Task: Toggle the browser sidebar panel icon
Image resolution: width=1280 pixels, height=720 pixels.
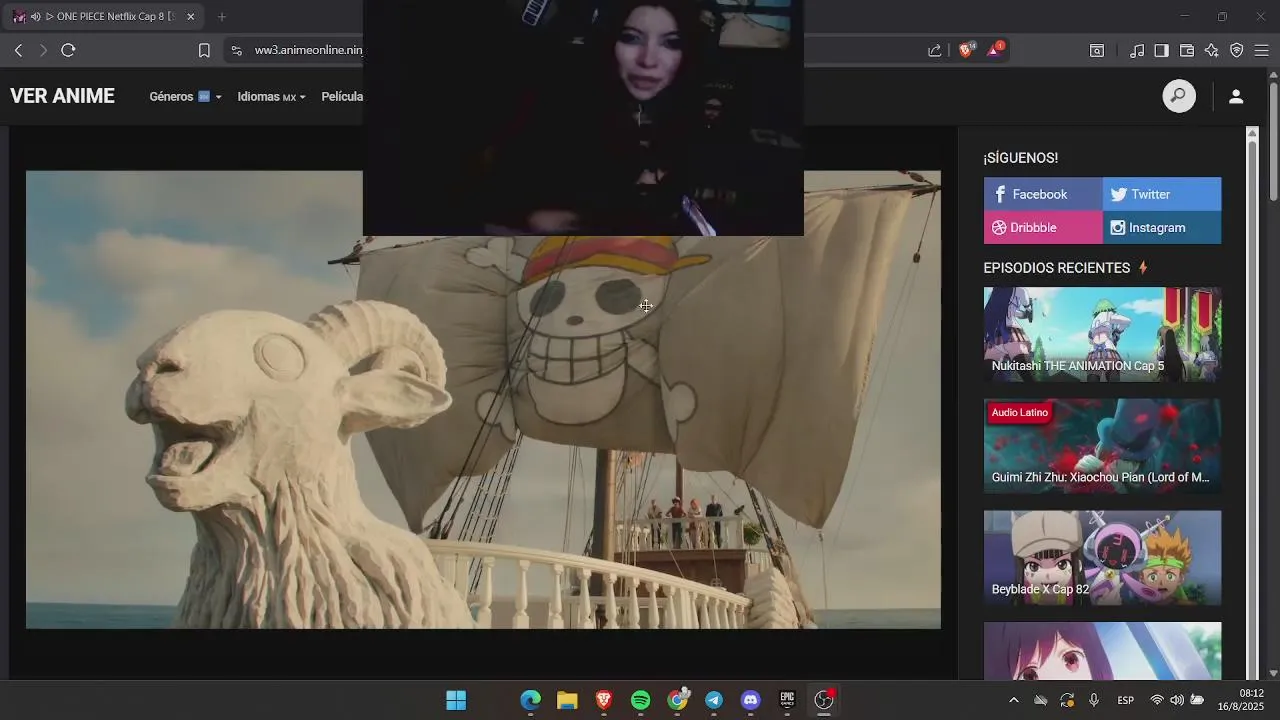Action: point(1161,50)
